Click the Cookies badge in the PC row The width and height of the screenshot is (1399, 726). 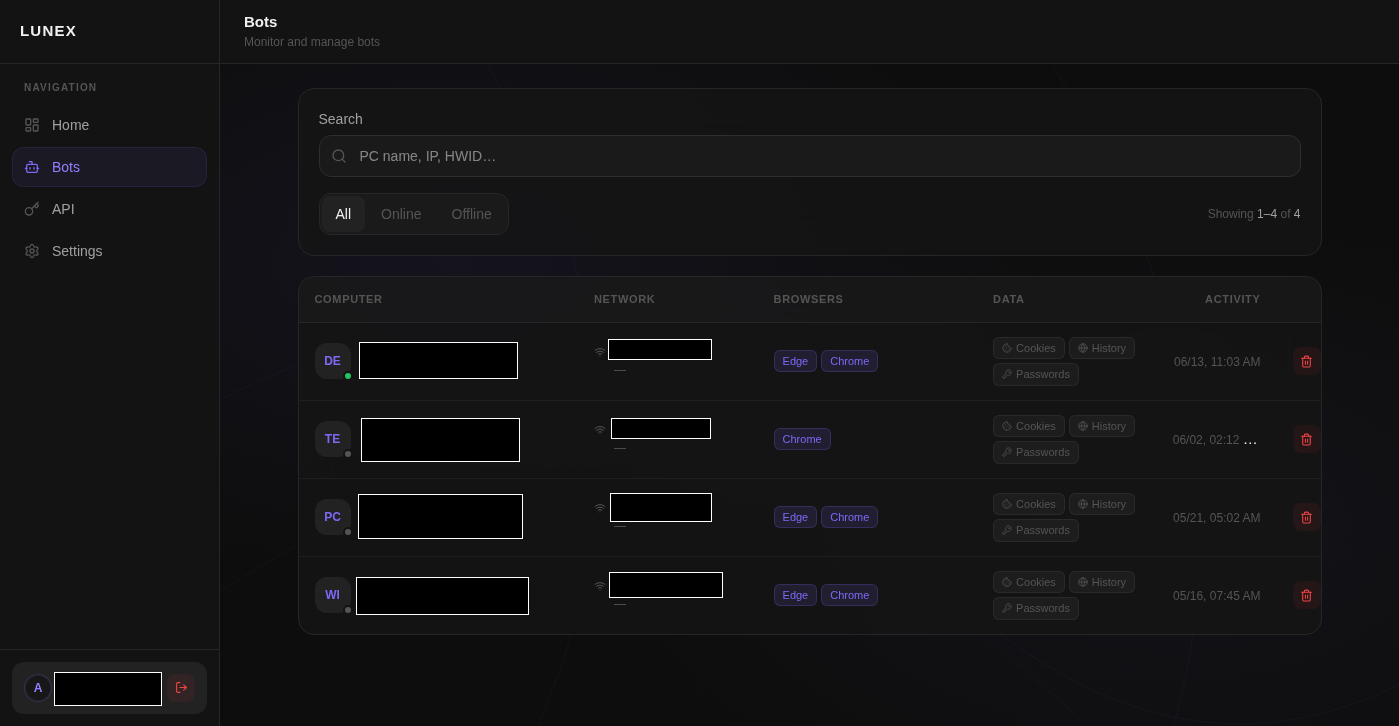(1029, 504)
